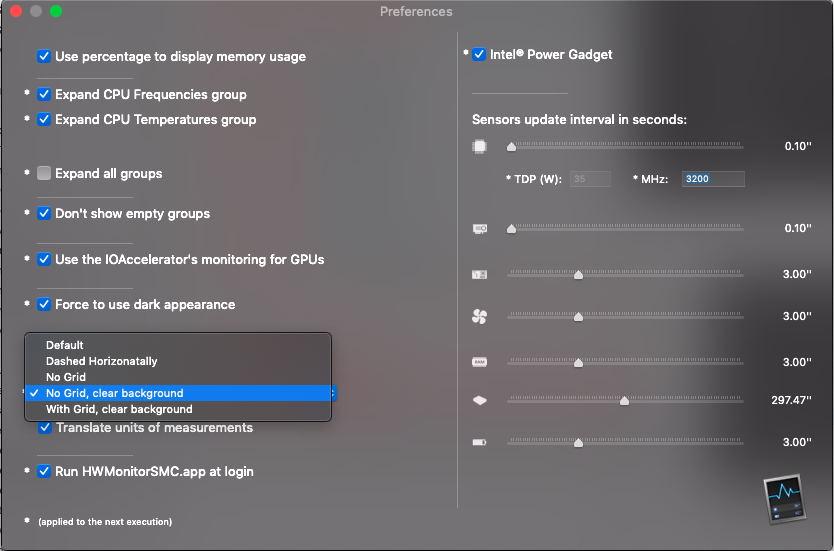This screenshot has width=834, height=551.
Task: Click 'Sensors update interval in seconds:' label
Action: click(579, 119)
